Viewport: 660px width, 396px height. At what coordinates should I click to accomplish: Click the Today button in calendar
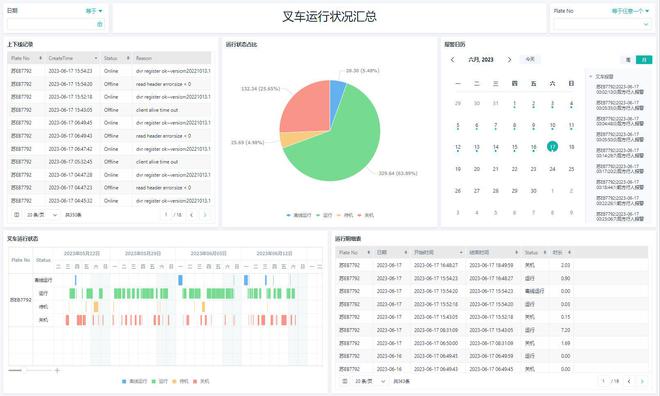point(530,59)
